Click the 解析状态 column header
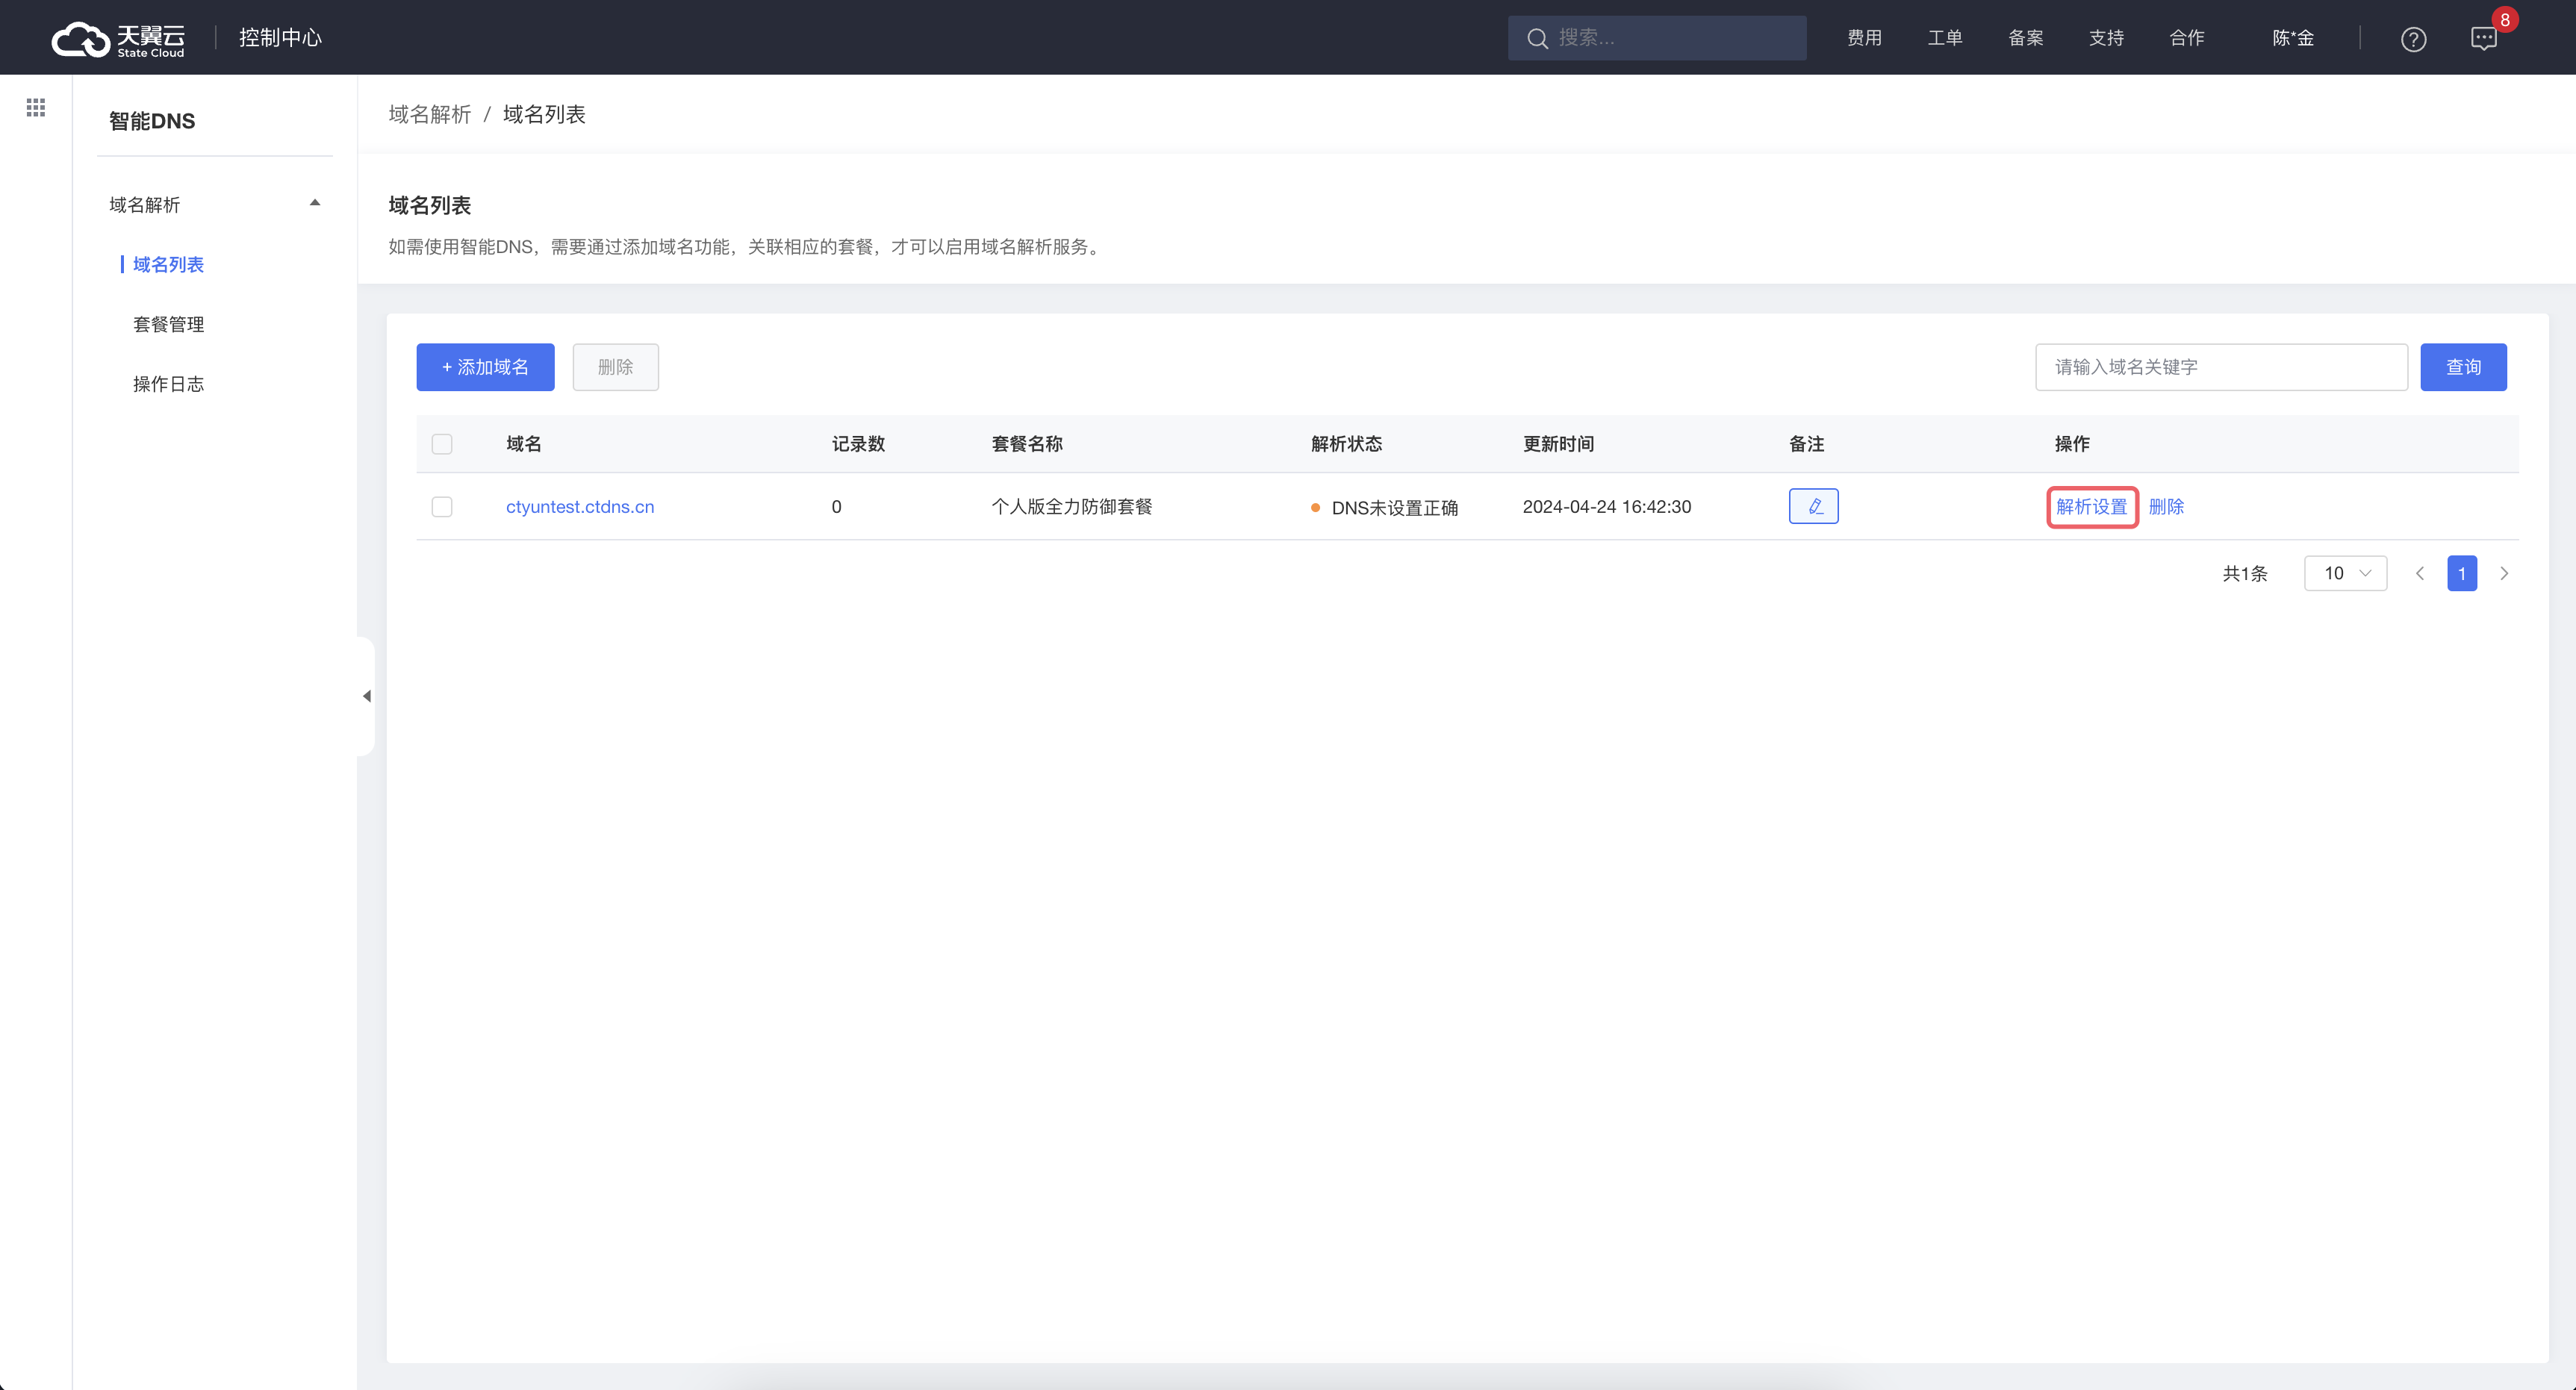Screen dimensions: 2576x1390 coord(1346,443)
